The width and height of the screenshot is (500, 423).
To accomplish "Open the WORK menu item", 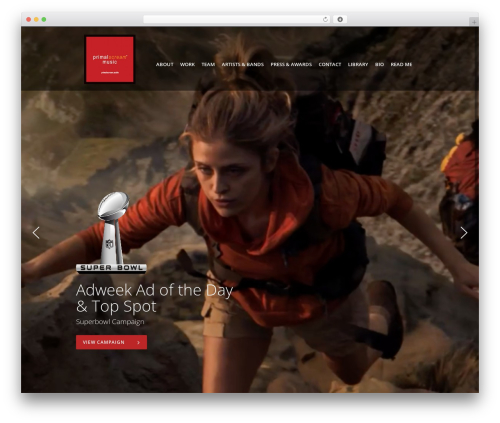I will 187,64.
